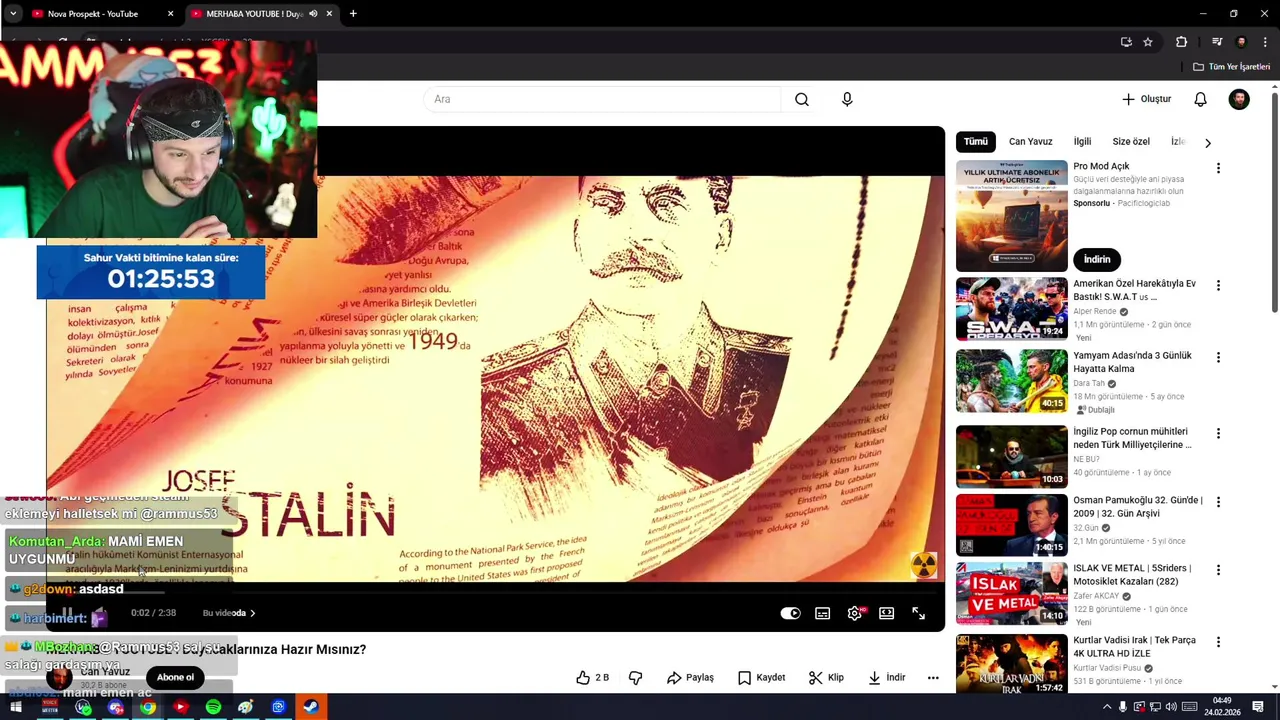Toggle subtitles in the video player
Image resolution: width=1280 pixels, height=720 pixels.
[822, 613]
